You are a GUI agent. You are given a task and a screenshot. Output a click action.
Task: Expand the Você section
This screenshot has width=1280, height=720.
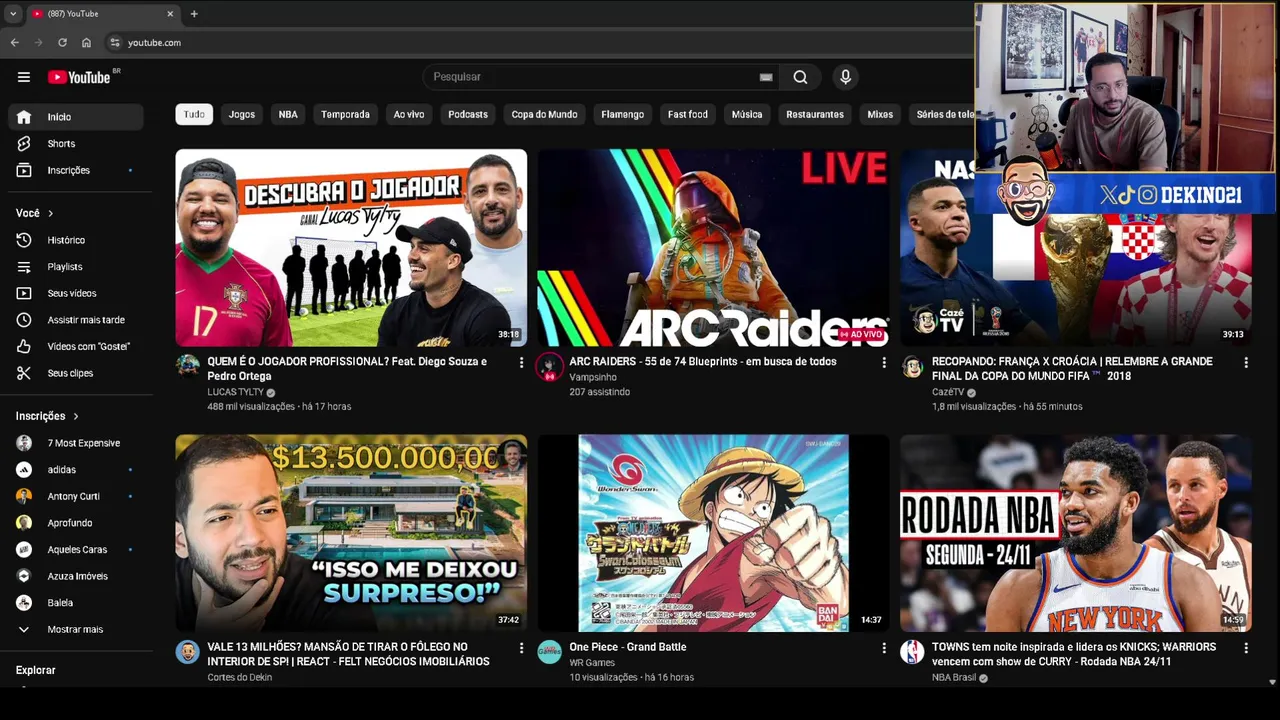[x=35, y=213]
